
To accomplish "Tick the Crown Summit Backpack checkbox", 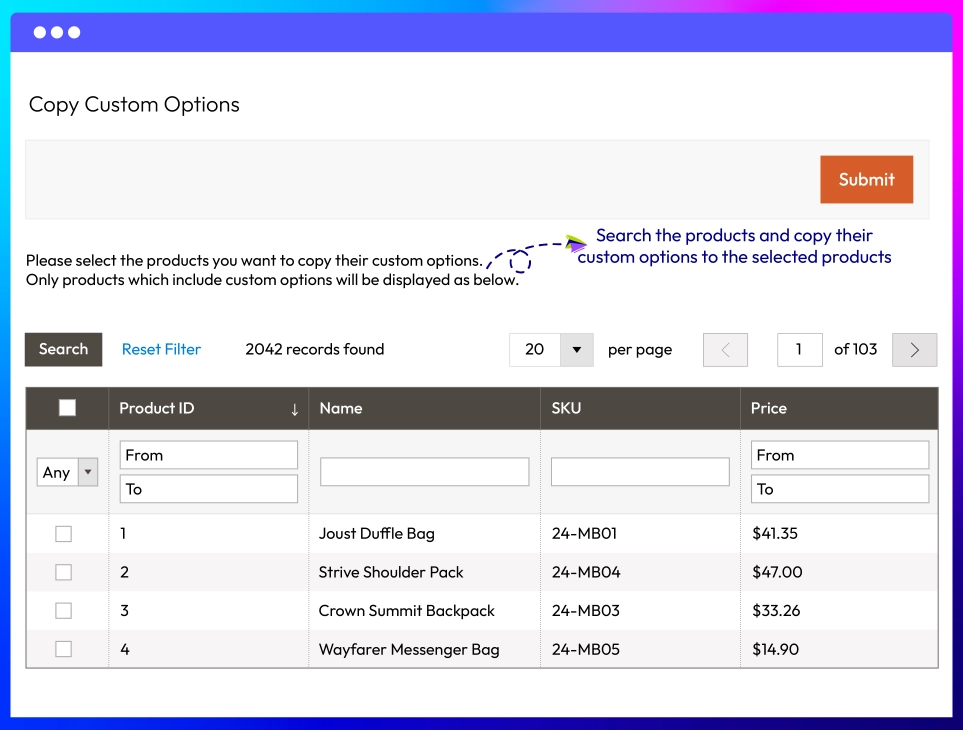I will pyautogui.click(x=63, y=611).
